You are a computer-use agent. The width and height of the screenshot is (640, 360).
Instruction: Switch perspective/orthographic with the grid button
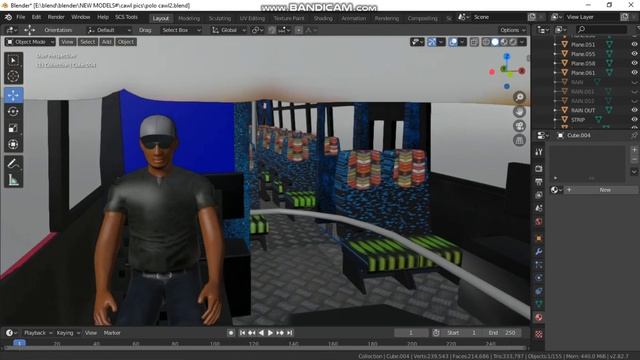519,140
